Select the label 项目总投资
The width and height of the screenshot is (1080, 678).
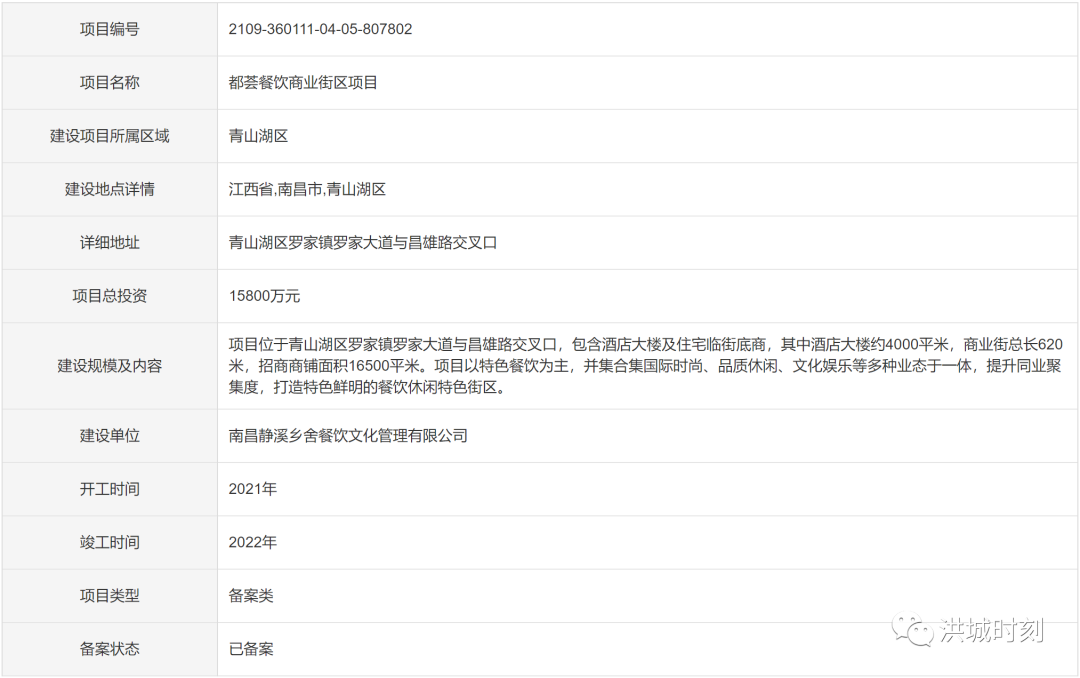click(x=110, y=296)
